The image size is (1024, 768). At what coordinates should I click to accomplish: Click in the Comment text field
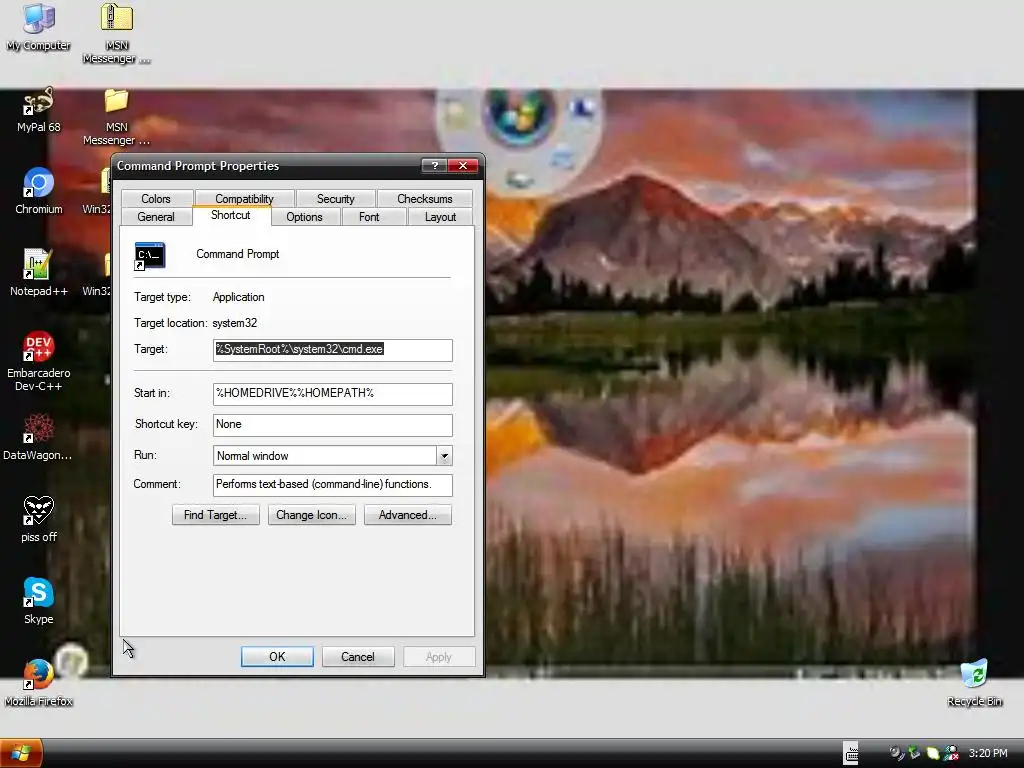(332, 485)
